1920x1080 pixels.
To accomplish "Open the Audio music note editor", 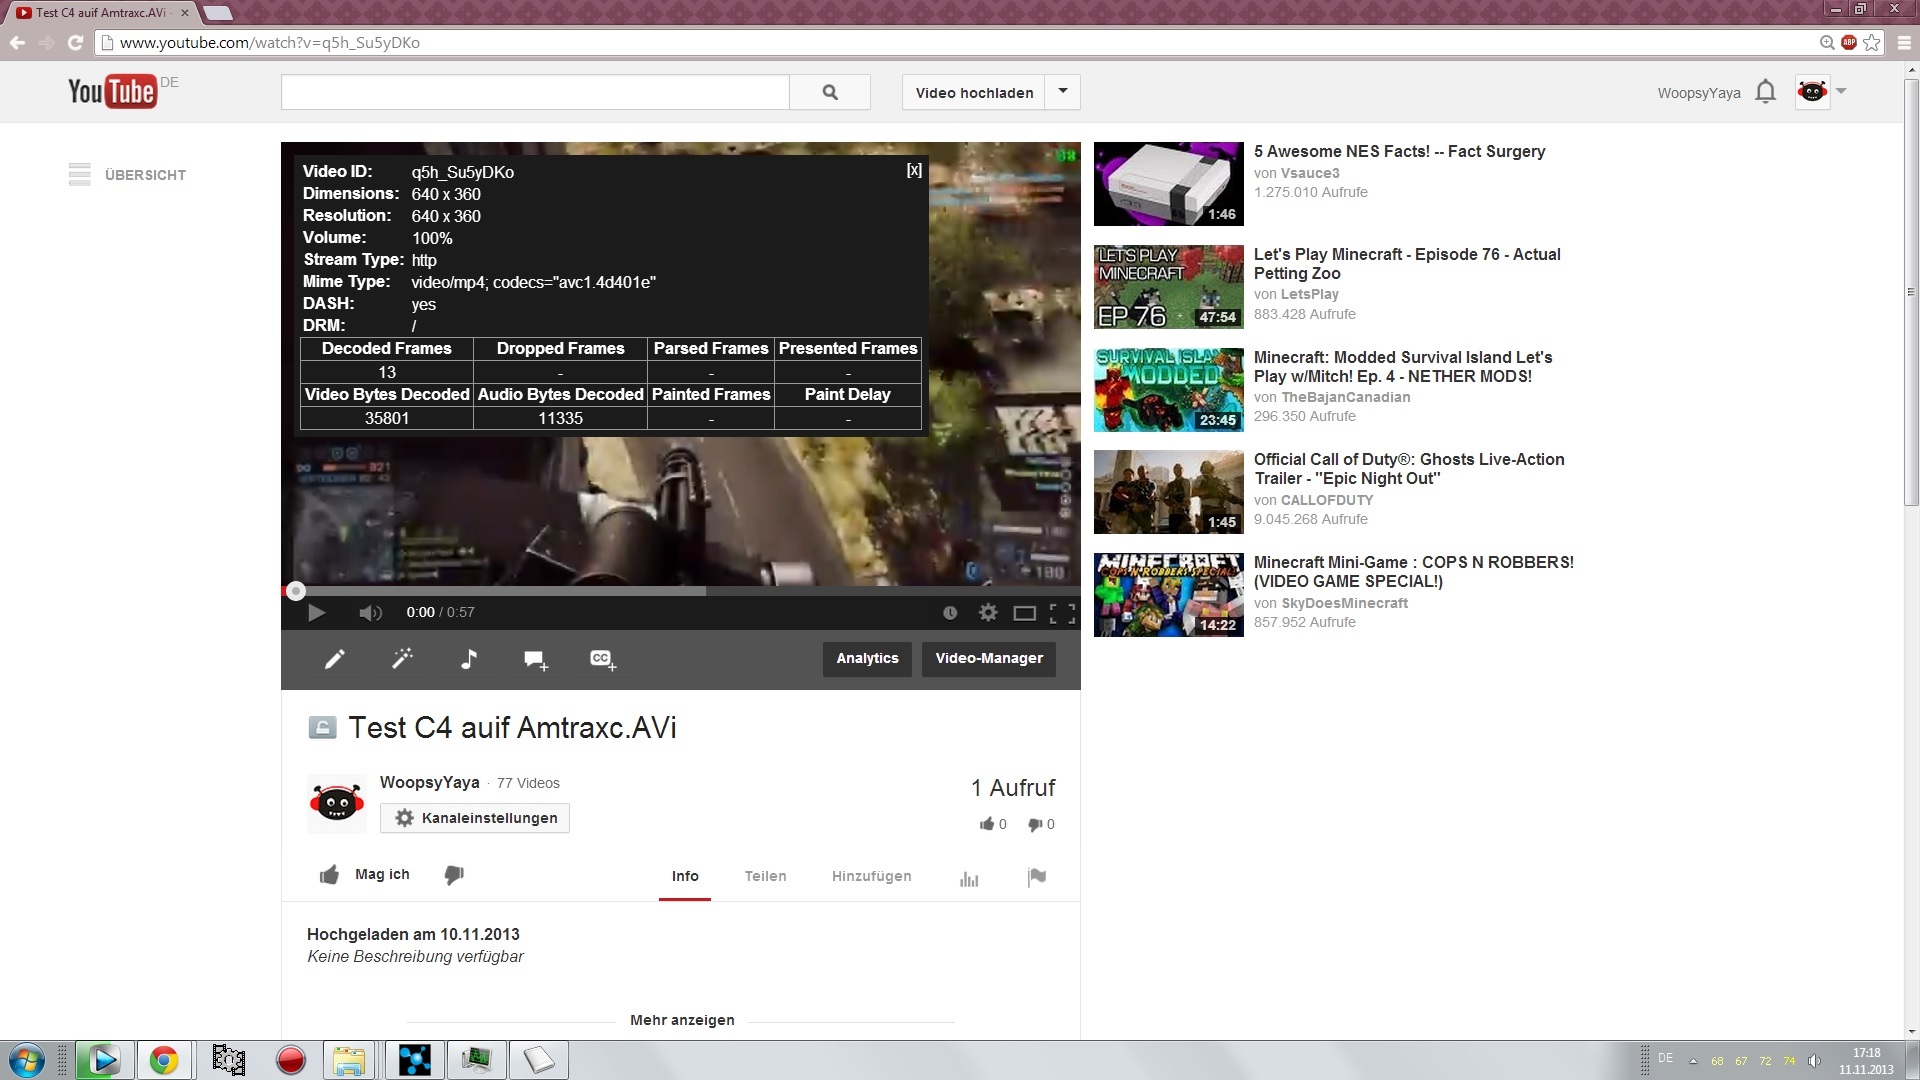I will coord(468,658).
